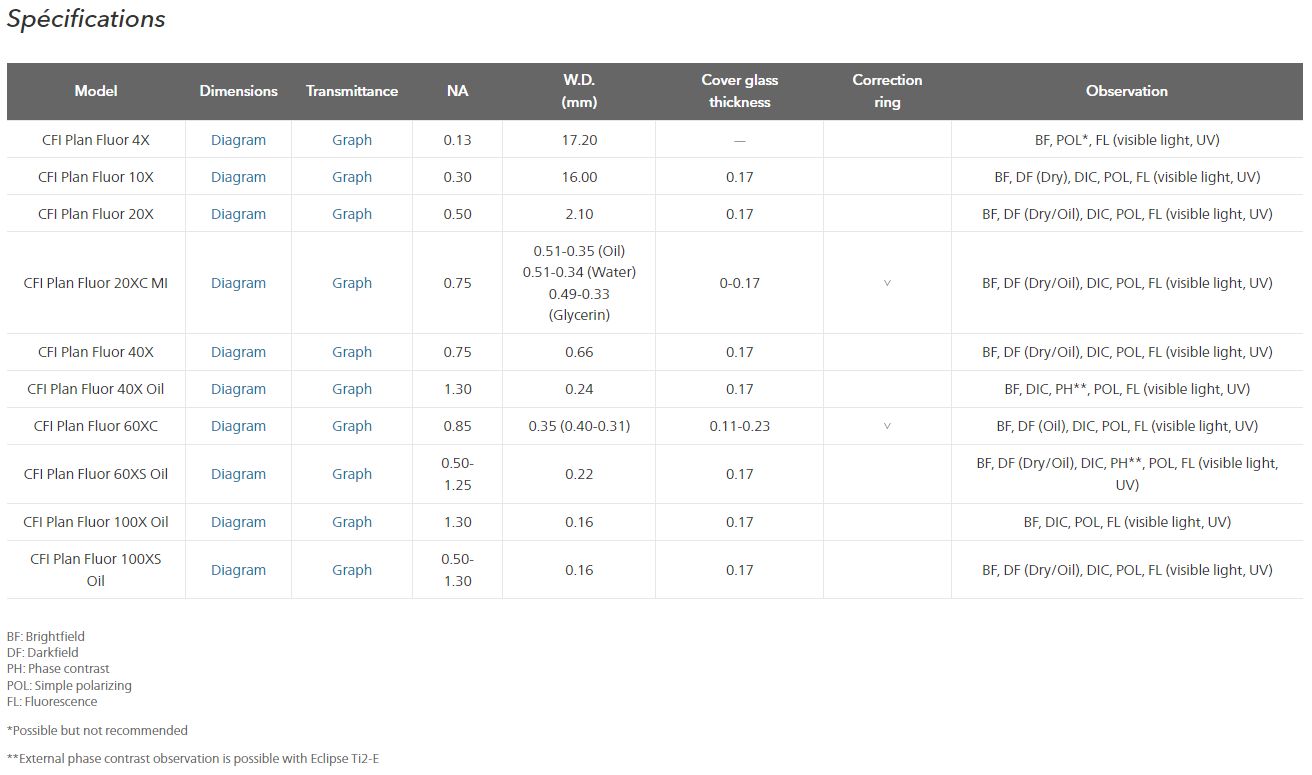Open Graph link for CFI Plan Fluor 4X
1312x775 pixels.
pyautogui.click(x=352, y=140)
